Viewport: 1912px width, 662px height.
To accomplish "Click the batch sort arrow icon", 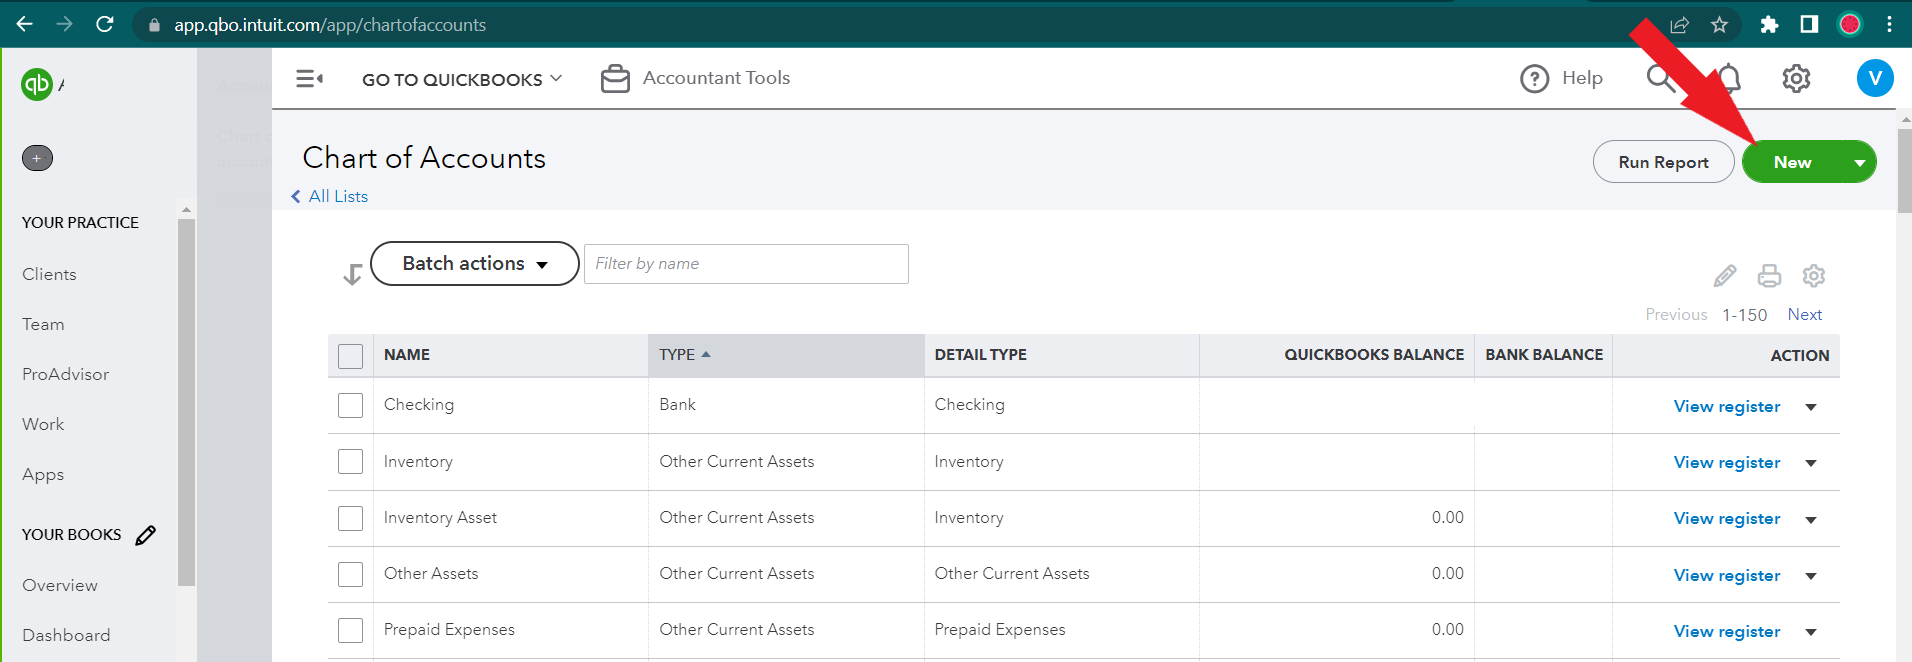I will coord(352,274).
